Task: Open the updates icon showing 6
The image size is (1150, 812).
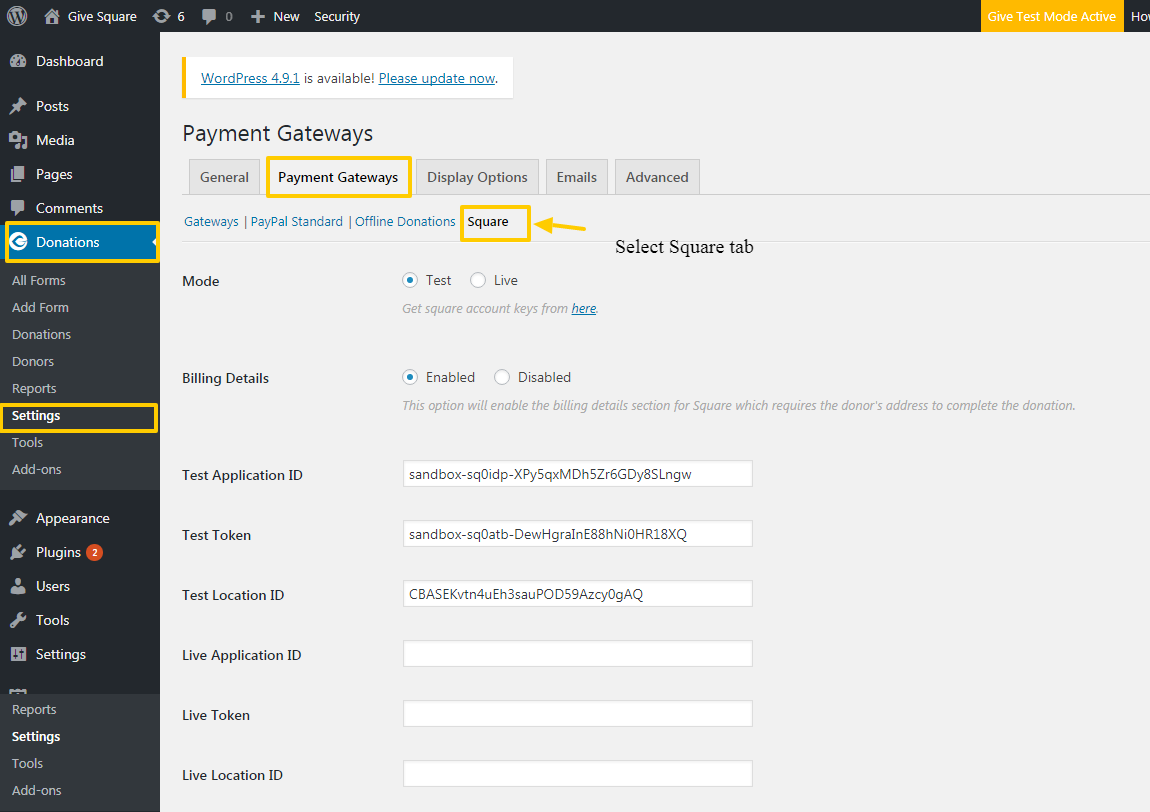Action: tap(161, 16)
